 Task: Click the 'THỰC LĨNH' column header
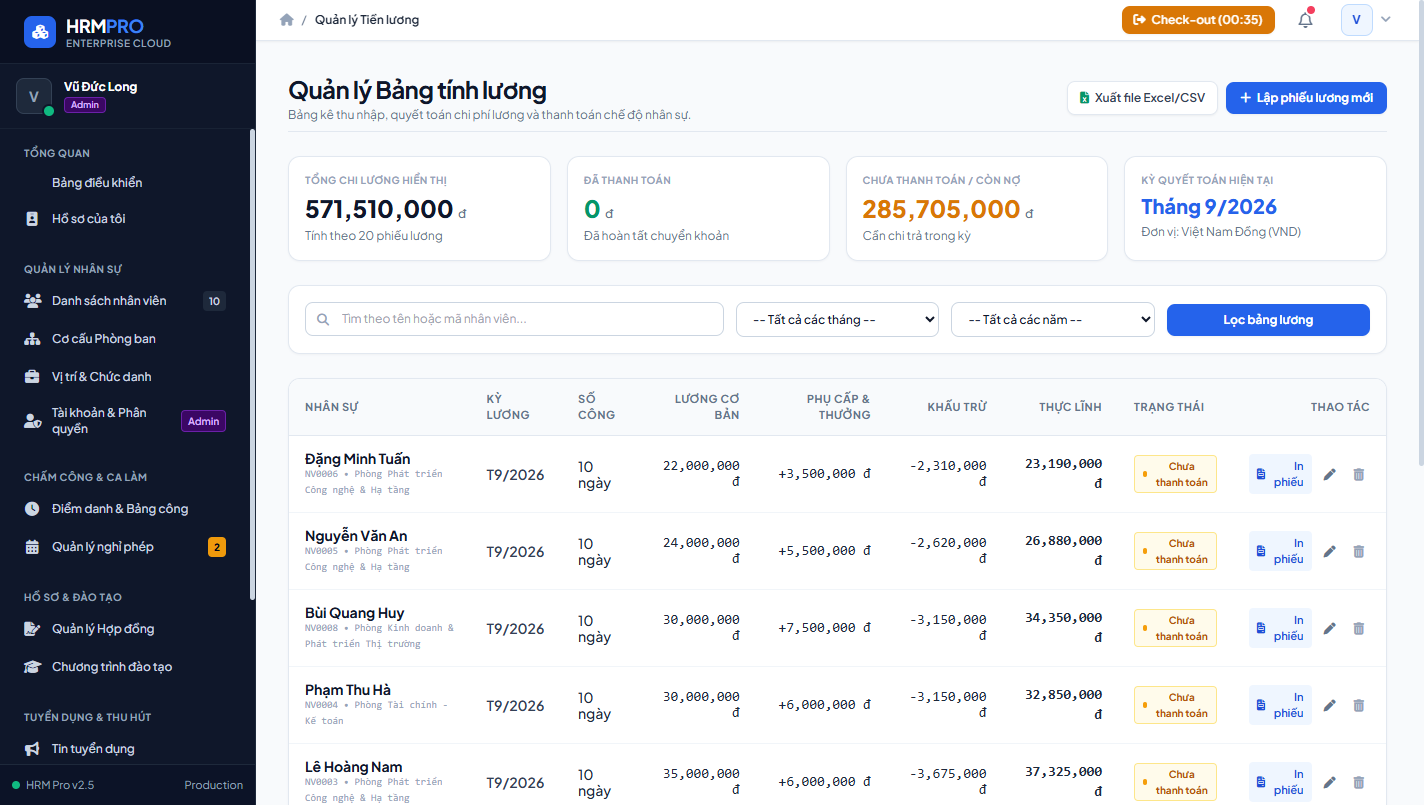[x=1070, y=407]
